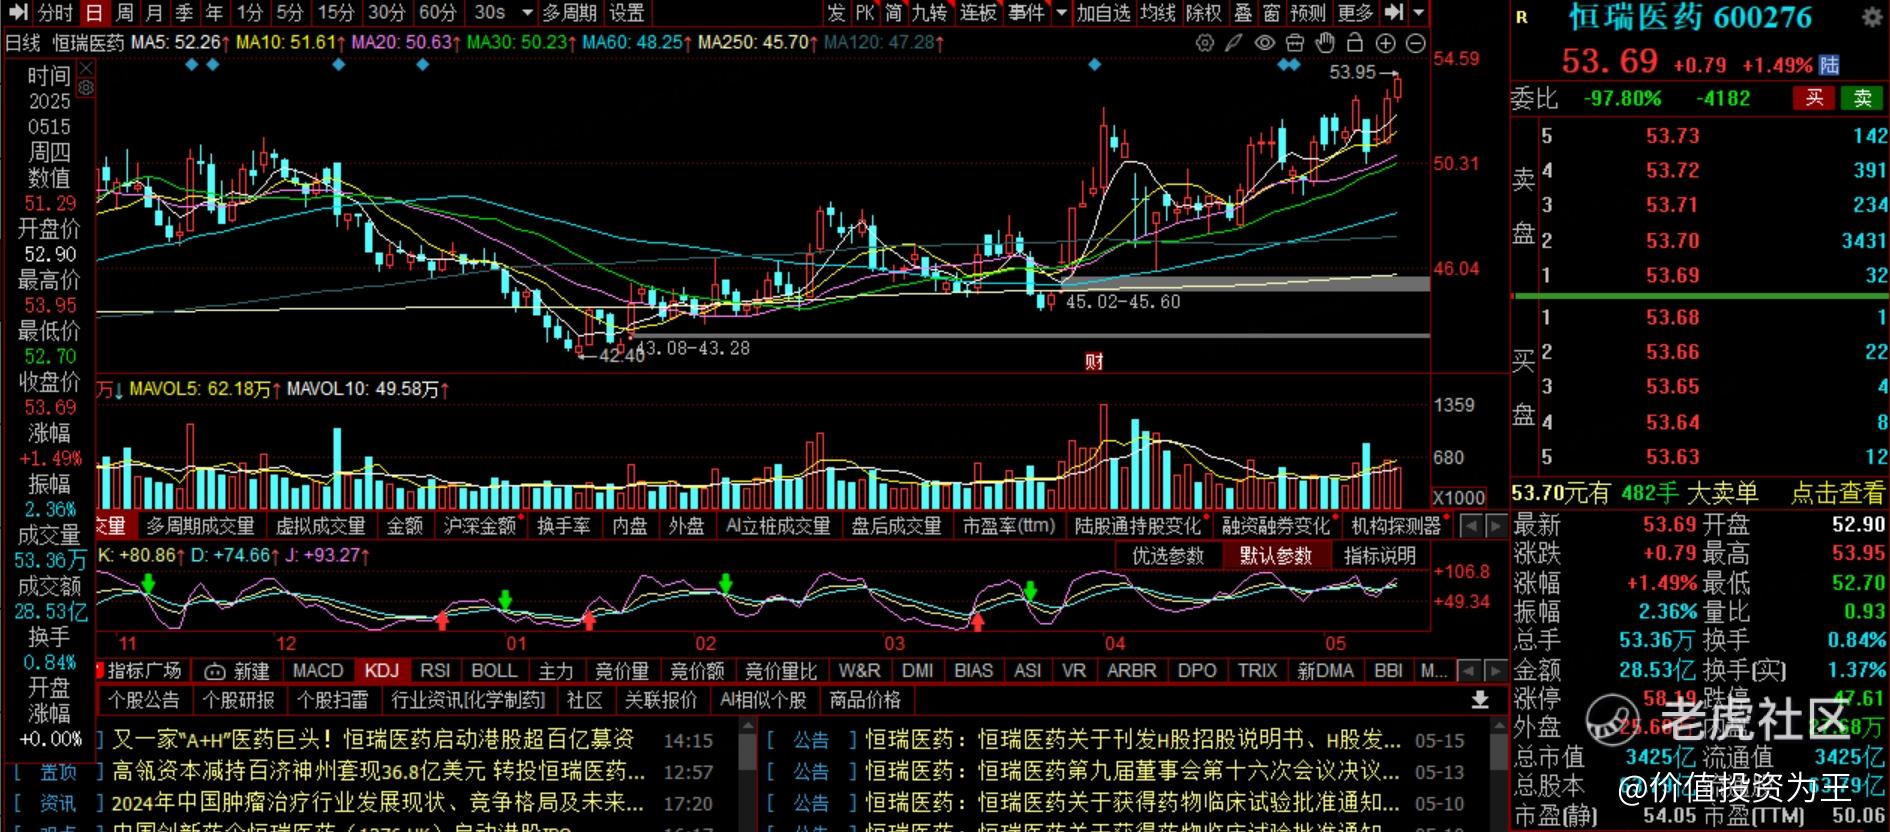Screen dimensions: 1890x832
Task: Select the drawing pen tool icon
Action: (1235, 43)
